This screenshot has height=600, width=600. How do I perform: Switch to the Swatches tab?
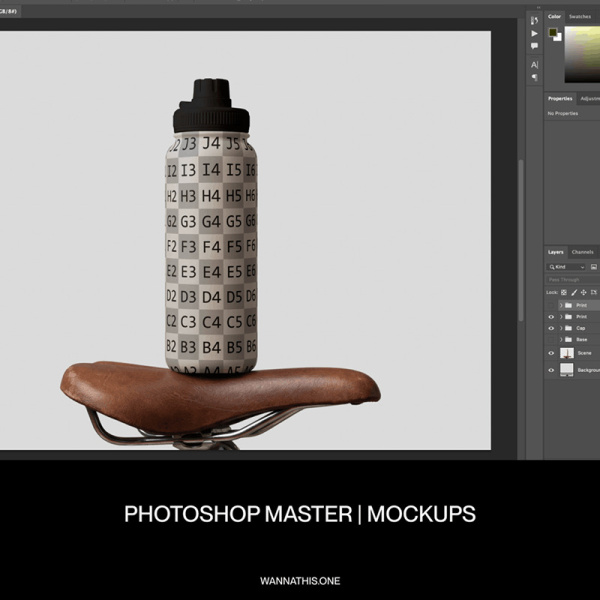[580, 17]
